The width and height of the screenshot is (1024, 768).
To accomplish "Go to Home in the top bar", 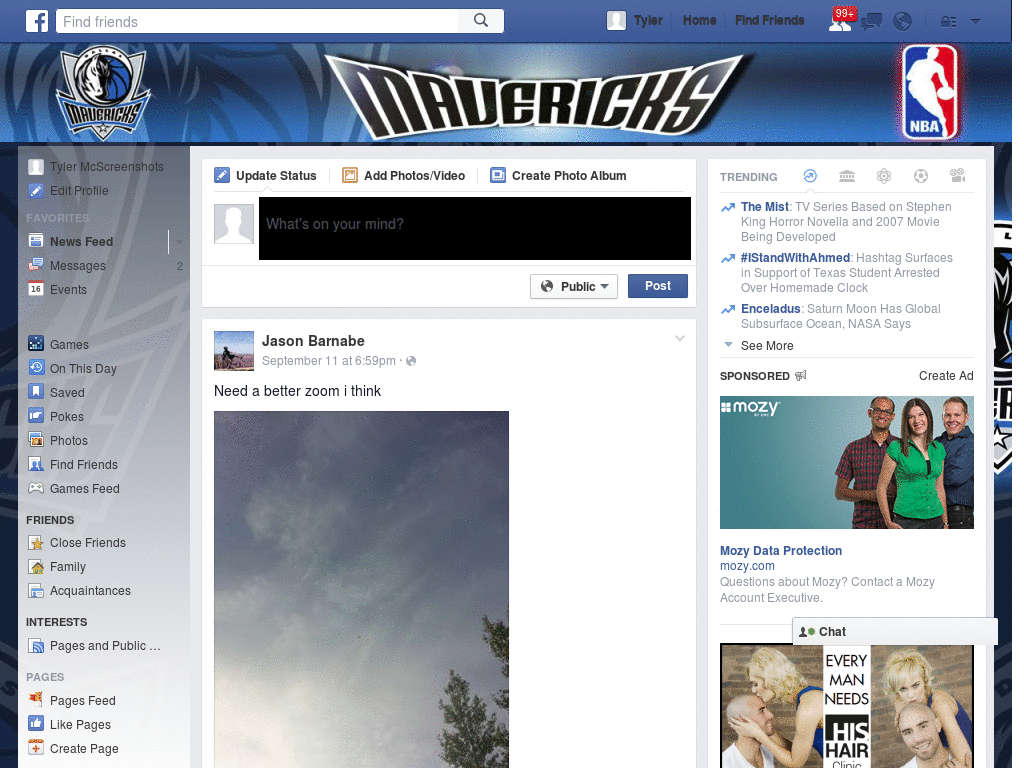I will pos(699,20).
